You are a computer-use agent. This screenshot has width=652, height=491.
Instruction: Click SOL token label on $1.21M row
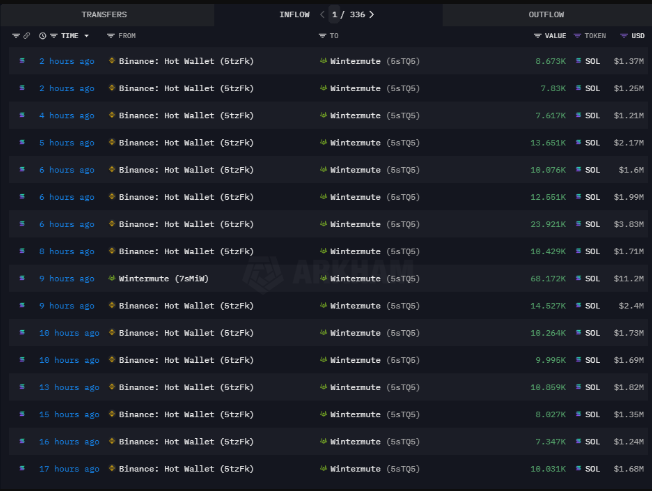coord(592,116)
